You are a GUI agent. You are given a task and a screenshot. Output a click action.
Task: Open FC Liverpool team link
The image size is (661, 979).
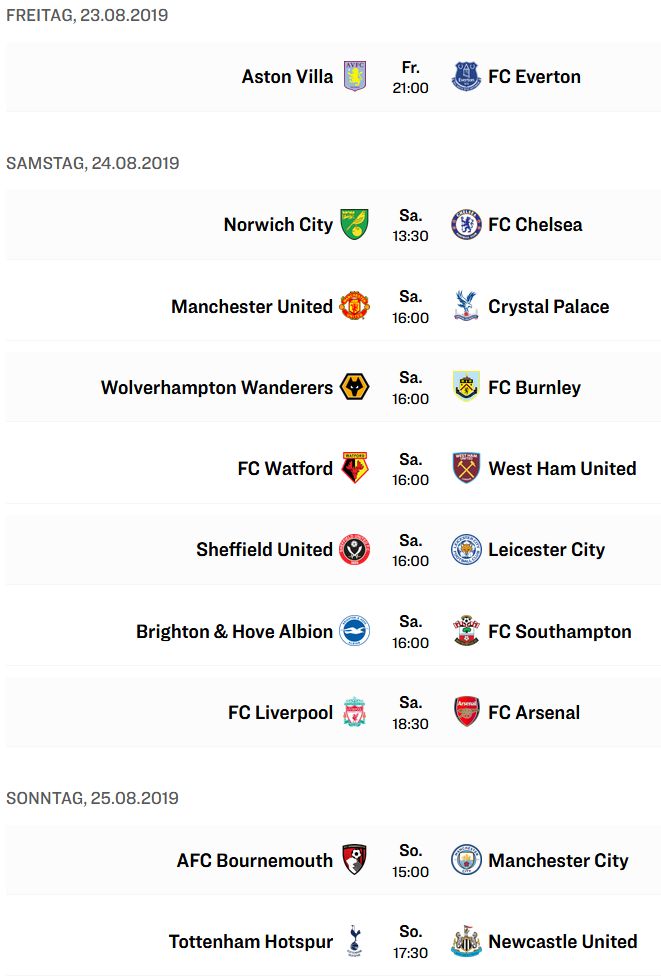(x=280, y=712)
